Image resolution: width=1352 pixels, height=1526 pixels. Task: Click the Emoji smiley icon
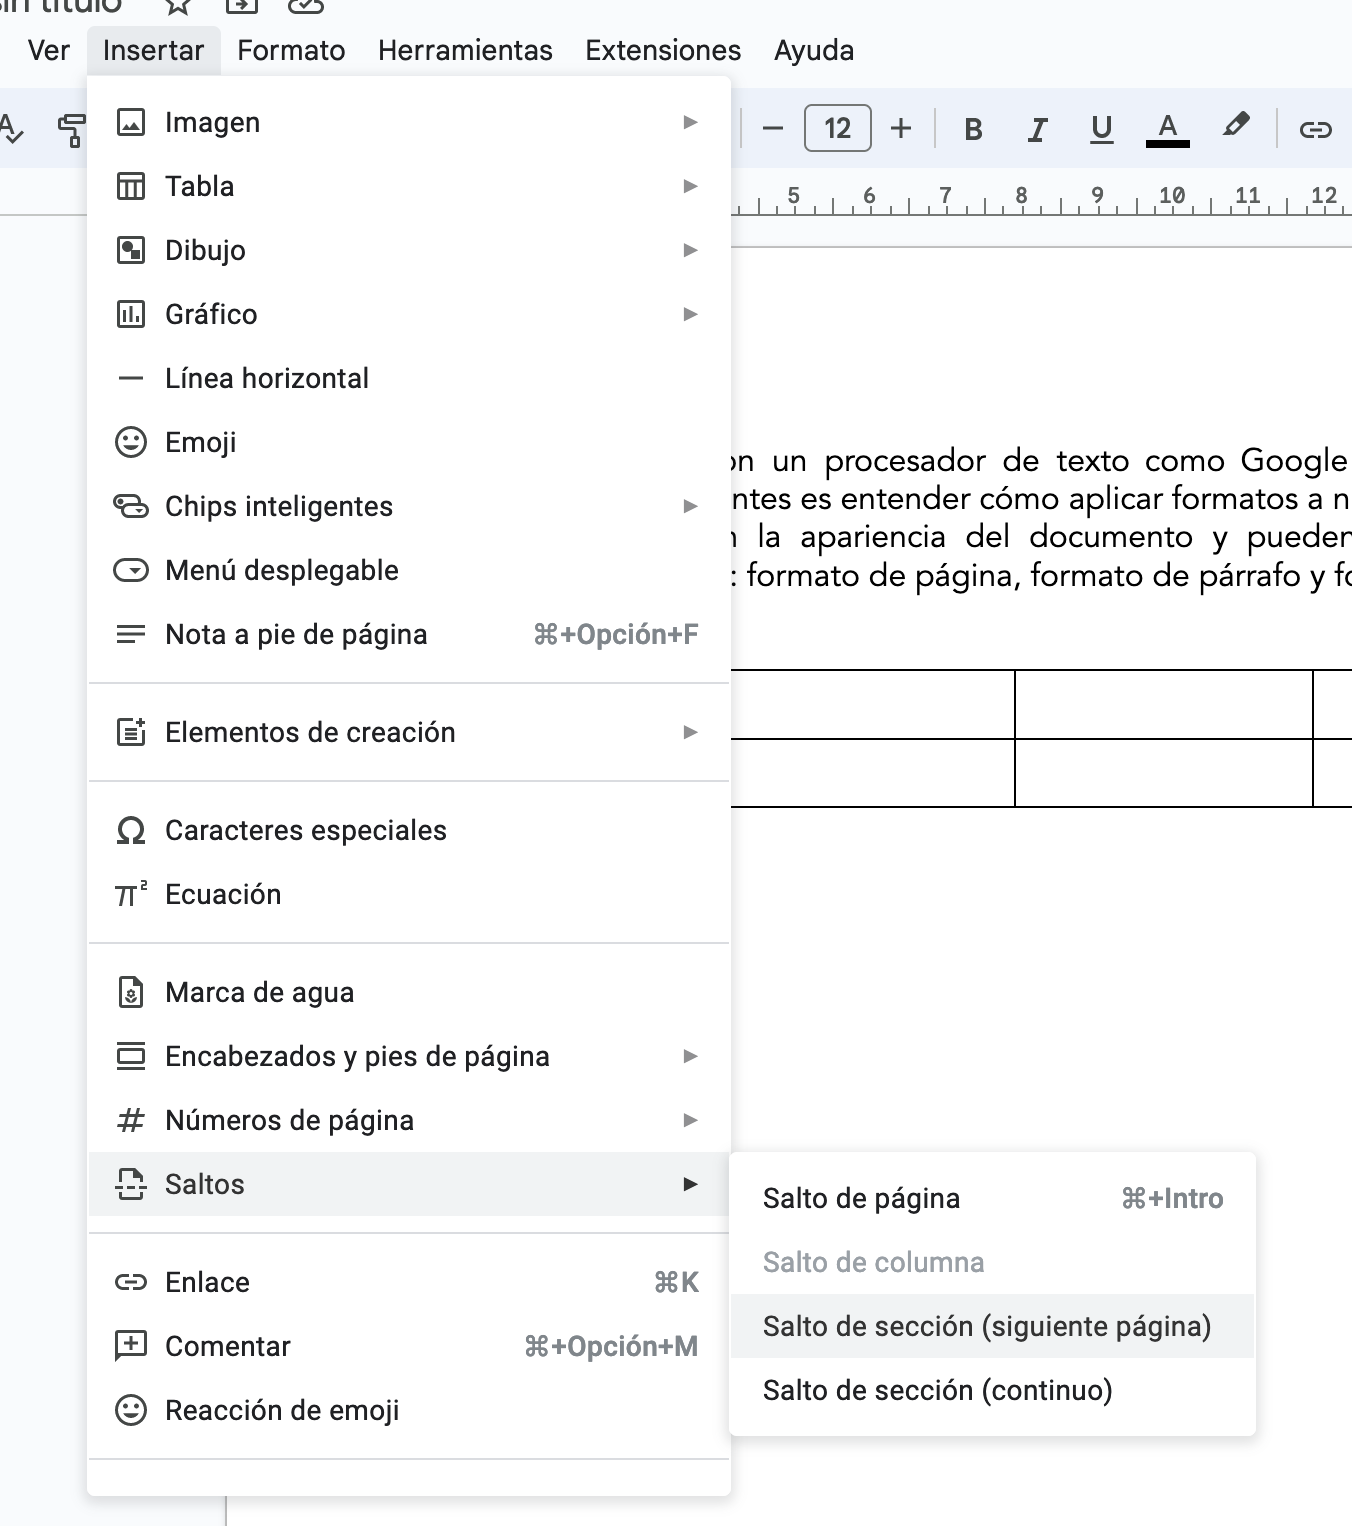pos(131,442)
